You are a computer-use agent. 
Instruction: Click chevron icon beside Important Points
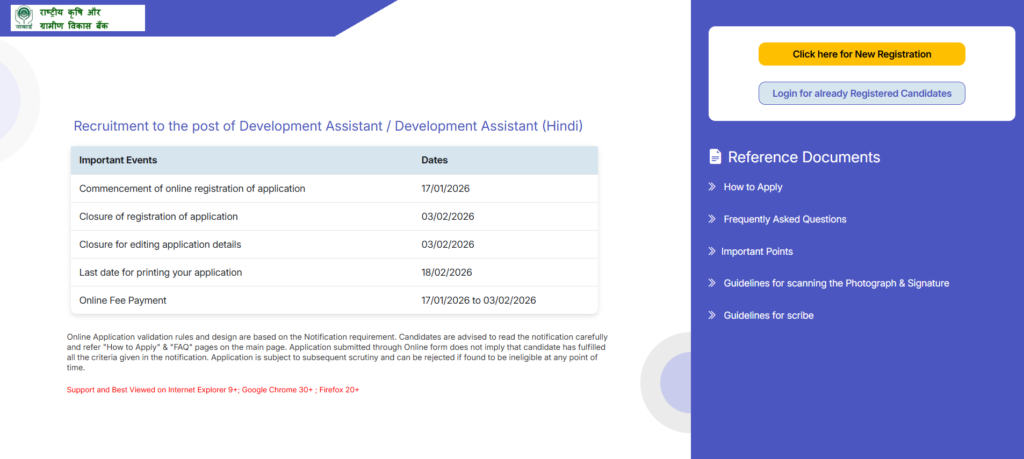(712, 251)
